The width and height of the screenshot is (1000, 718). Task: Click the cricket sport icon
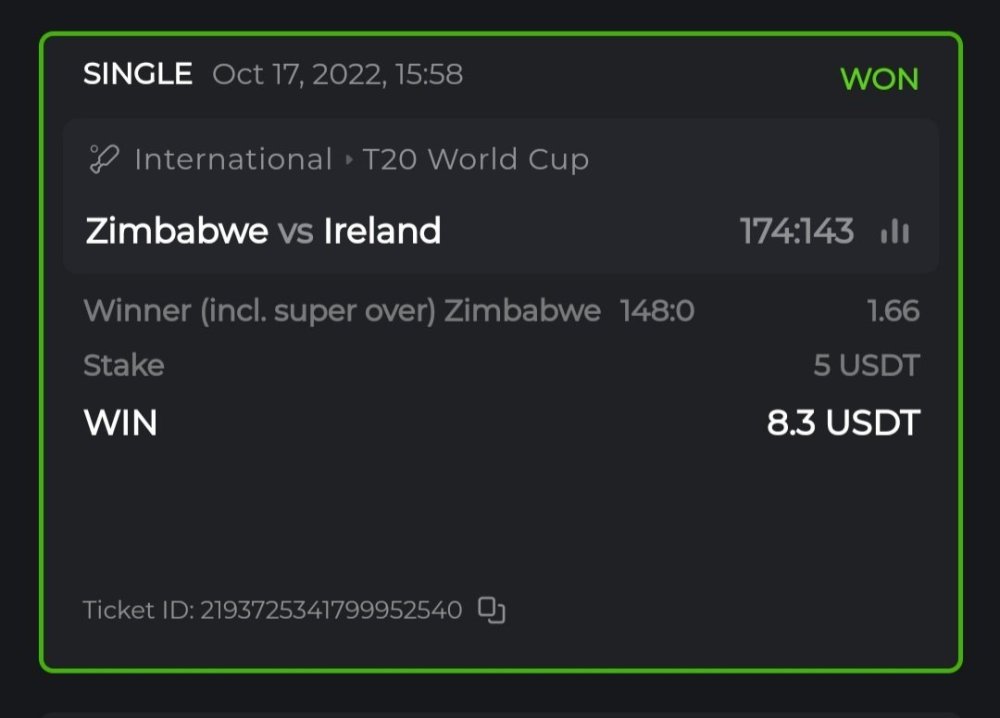pyautogui.click(x=104, y=159)
